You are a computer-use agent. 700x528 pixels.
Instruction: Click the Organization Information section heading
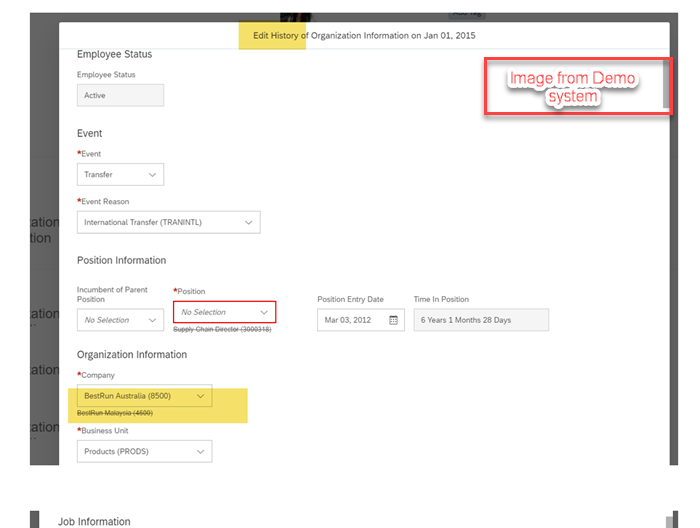coord(132,354)
